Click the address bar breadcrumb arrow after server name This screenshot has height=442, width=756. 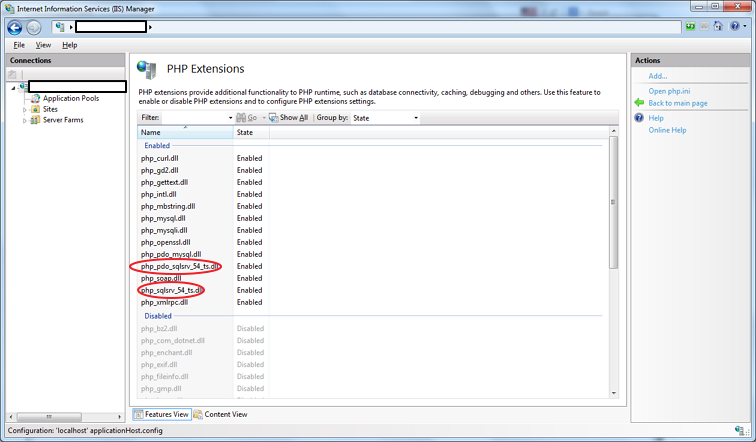[x=150, y=27]
